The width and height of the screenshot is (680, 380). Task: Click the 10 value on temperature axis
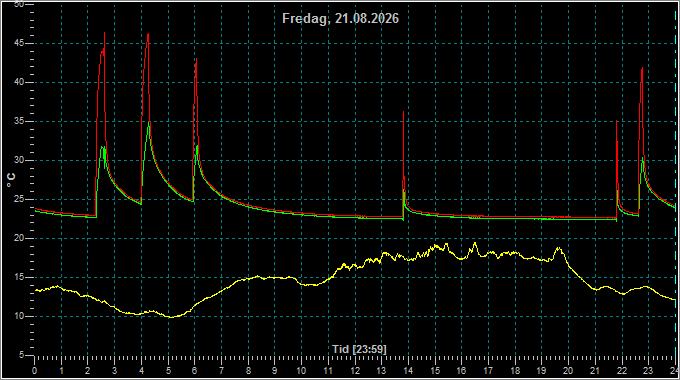(x=19, y=316)
